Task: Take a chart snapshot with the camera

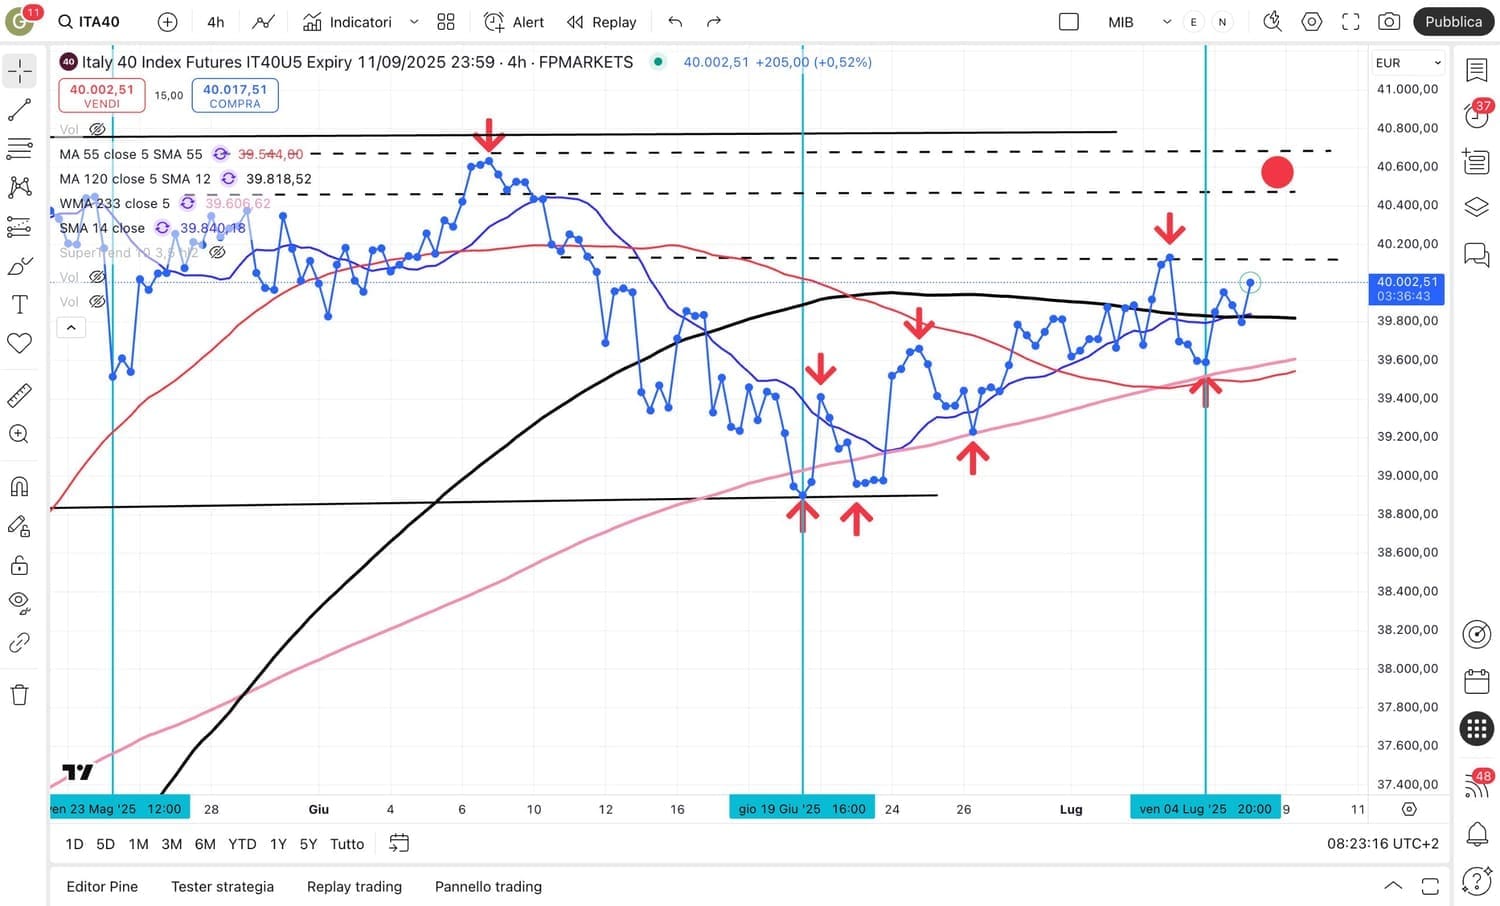Action: click(x=1389, y=22)
